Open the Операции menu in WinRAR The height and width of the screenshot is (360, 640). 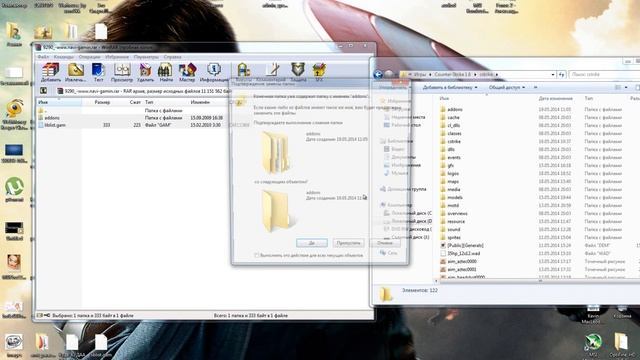pos(89,57)
